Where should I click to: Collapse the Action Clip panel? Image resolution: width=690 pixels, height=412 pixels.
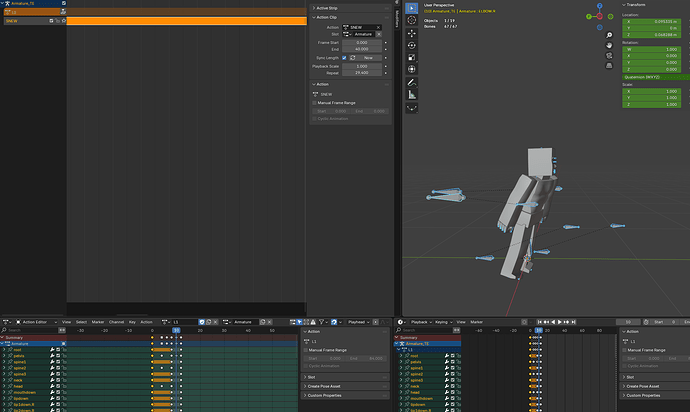pyautogui.click(x=350, y=17)
